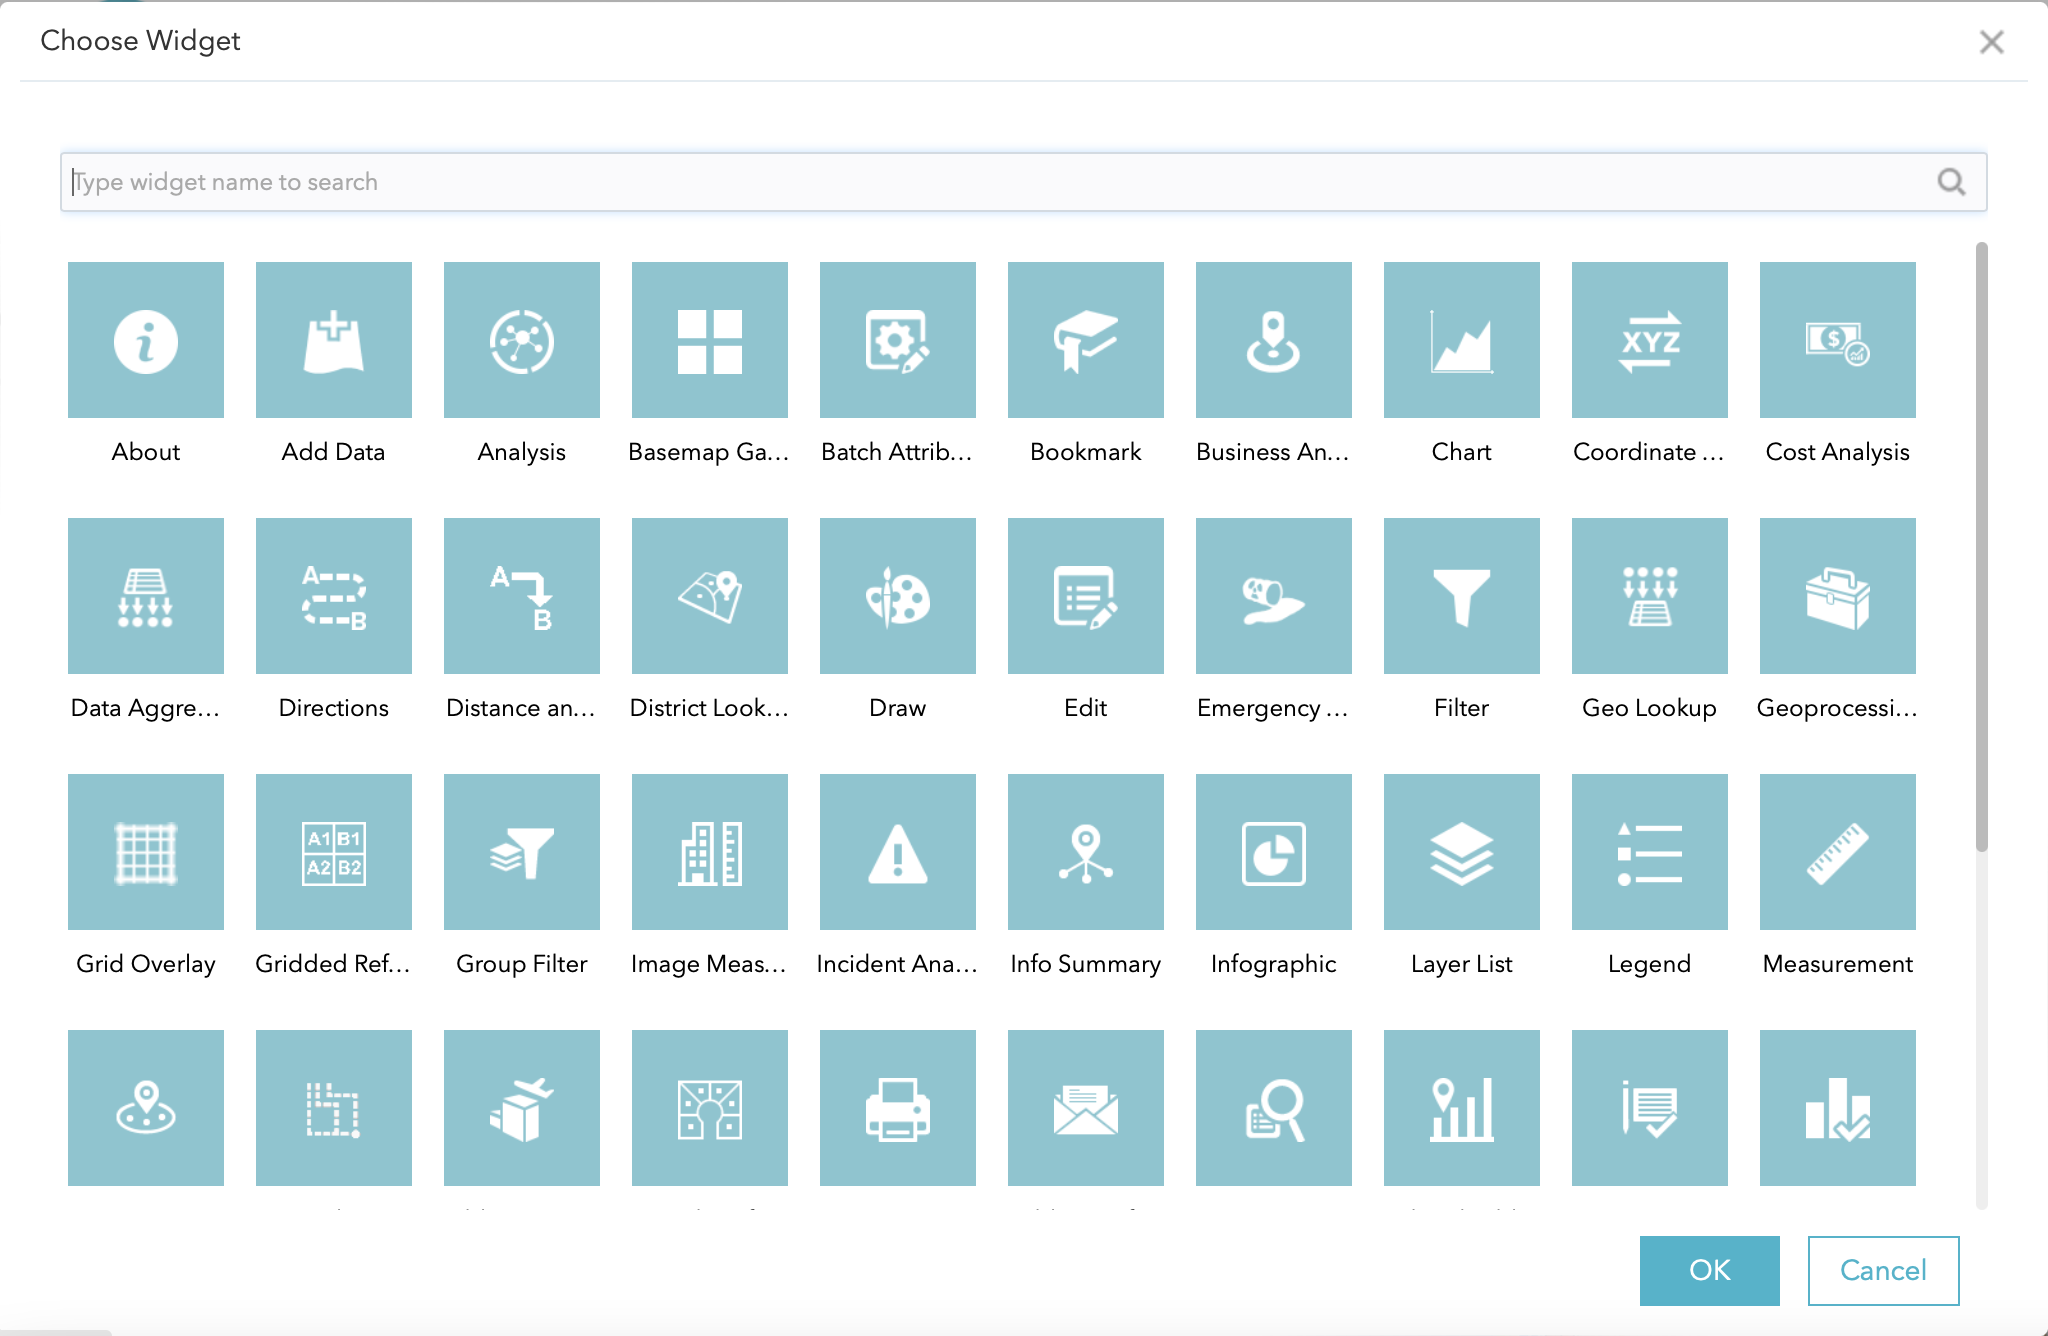Select the About widget icon
This screenshot has height=1336, width=2048.
coord(146,340)
